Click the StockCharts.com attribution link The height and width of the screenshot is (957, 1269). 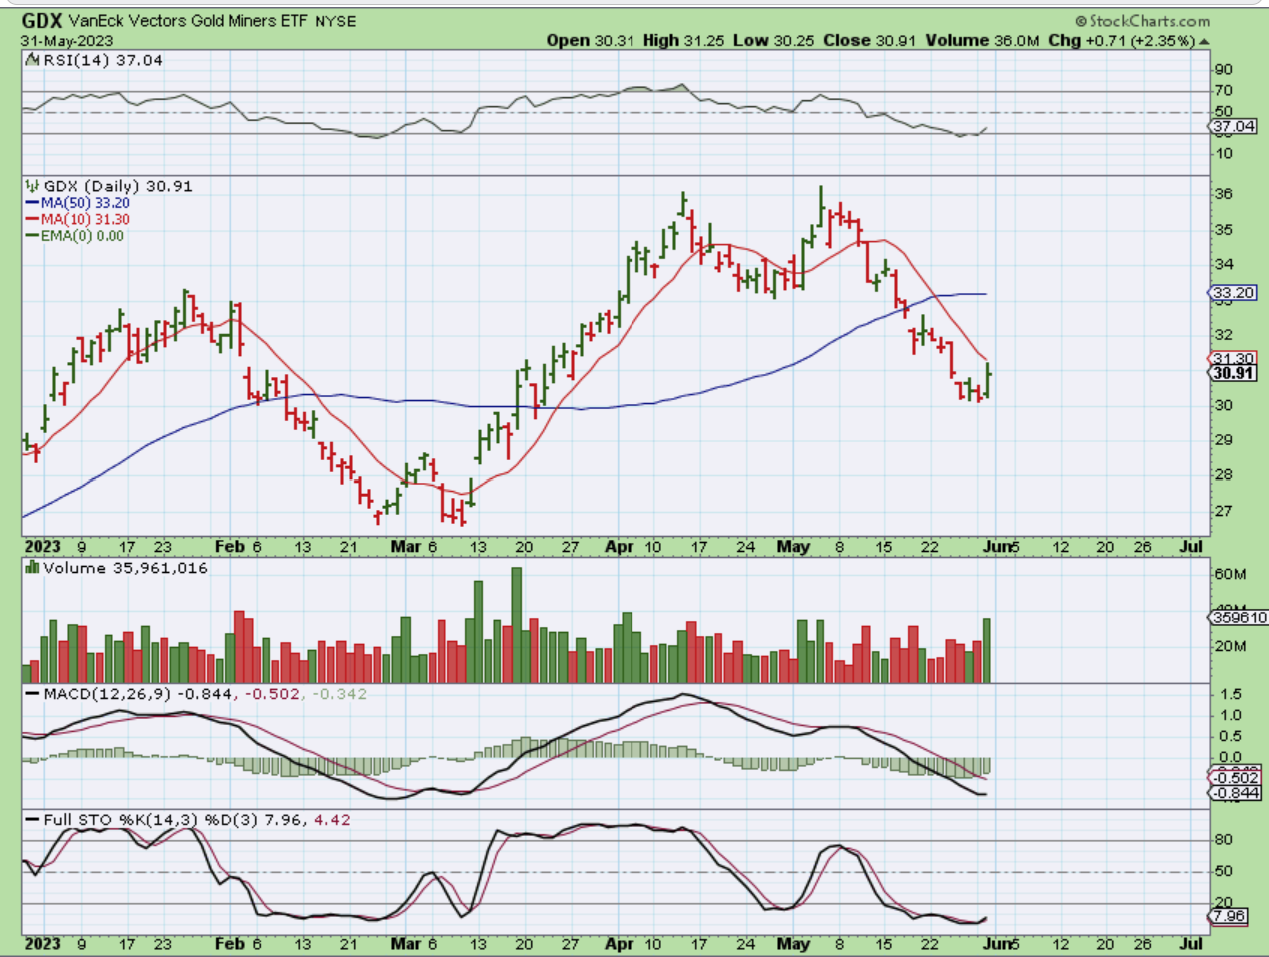click(1149, 21)
